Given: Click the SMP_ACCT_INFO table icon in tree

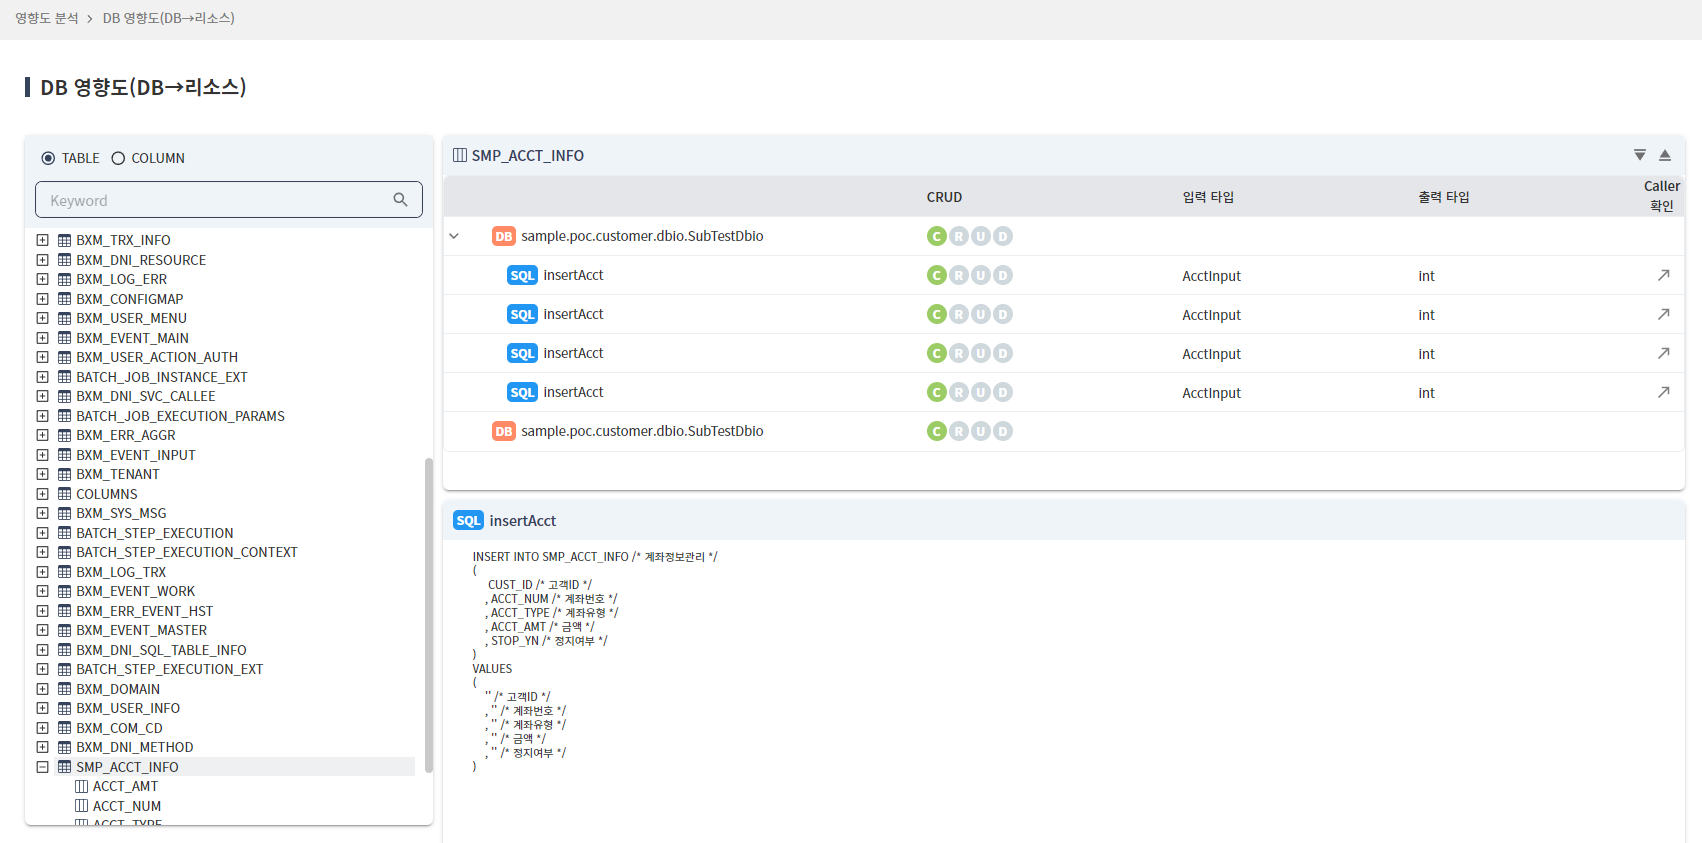Looking at the screenshot, I should (x=64, y=767).
